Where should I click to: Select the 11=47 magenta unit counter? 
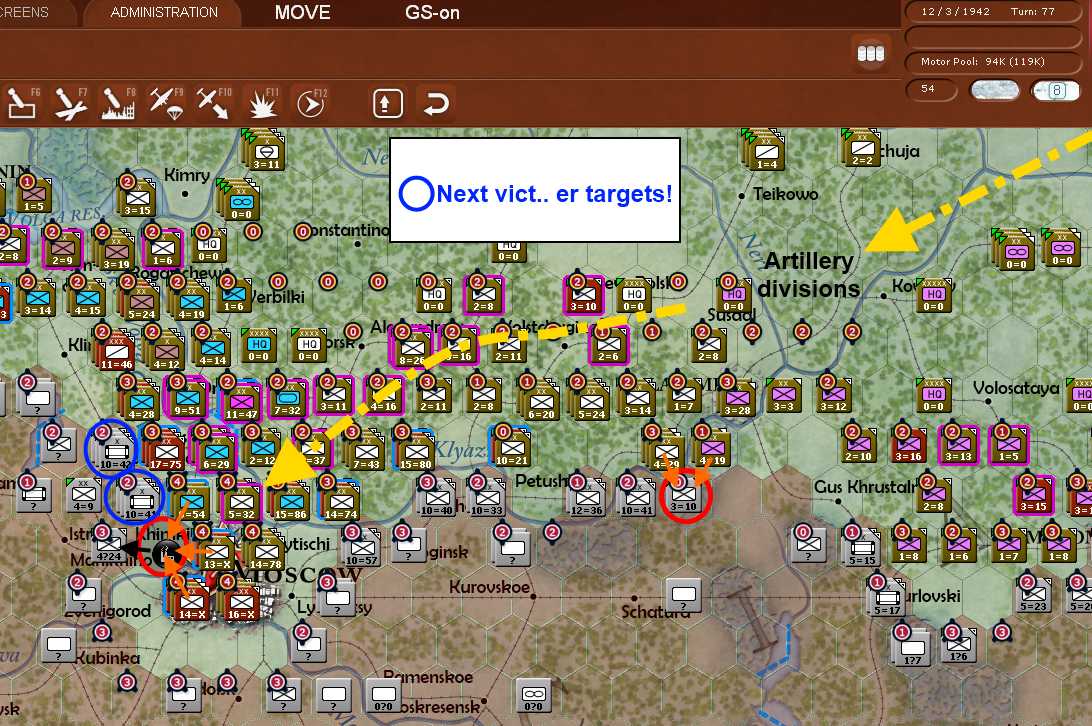(x=241, y=401)
